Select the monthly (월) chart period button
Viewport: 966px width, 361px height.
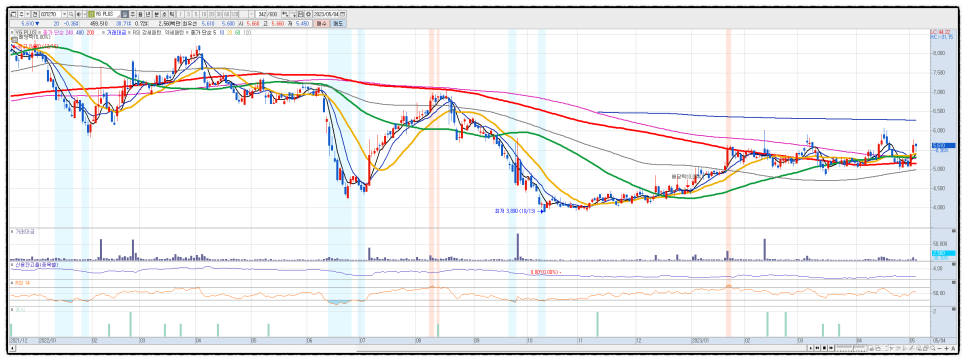[140, 14]
